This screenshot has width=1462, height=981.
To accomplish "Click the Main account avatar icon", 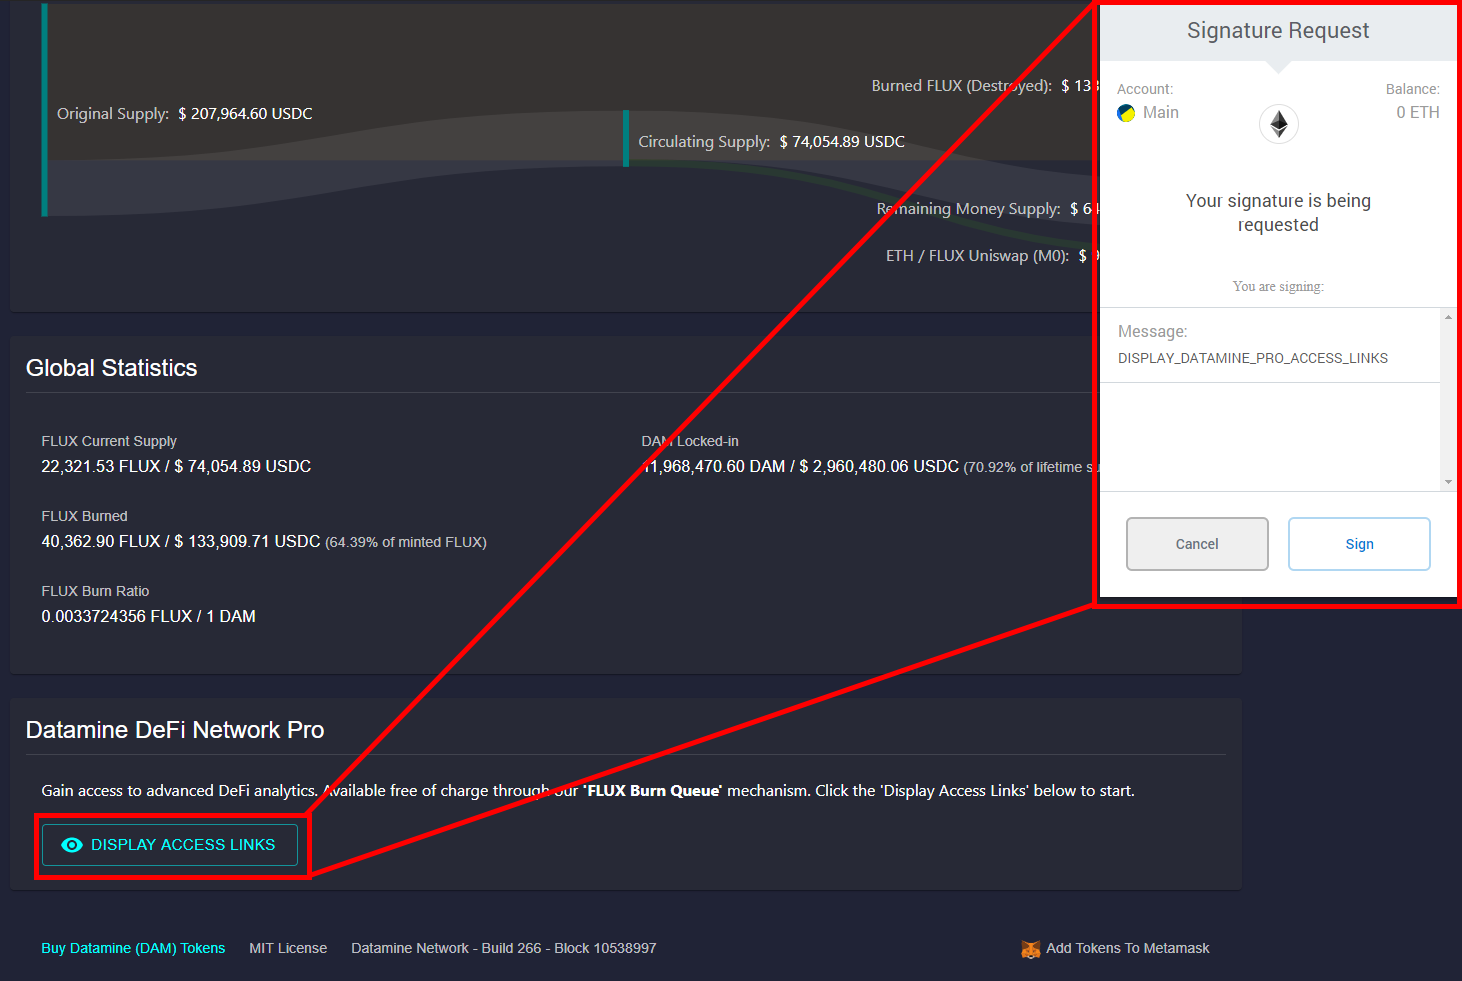I will (x=1126, y=113).
